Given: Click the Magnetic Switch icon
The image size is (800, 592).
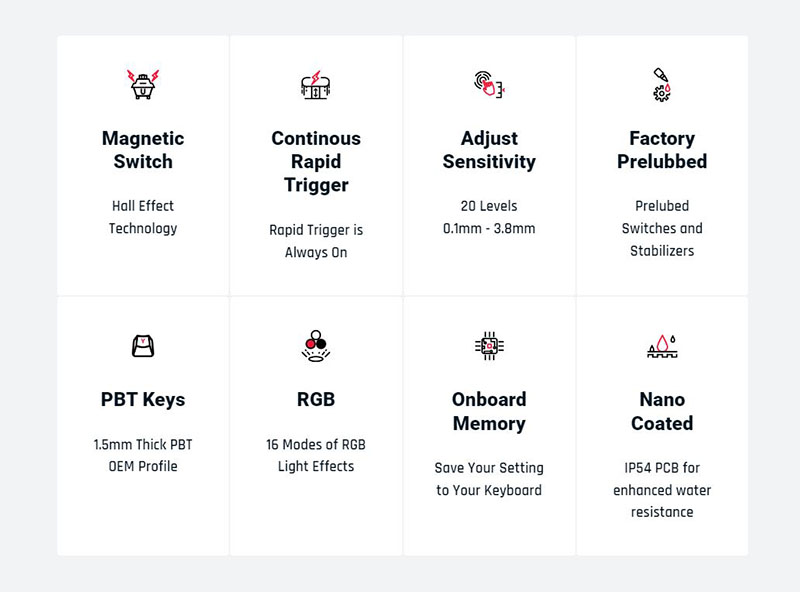Looking at the screenshot, I should 143,85.
